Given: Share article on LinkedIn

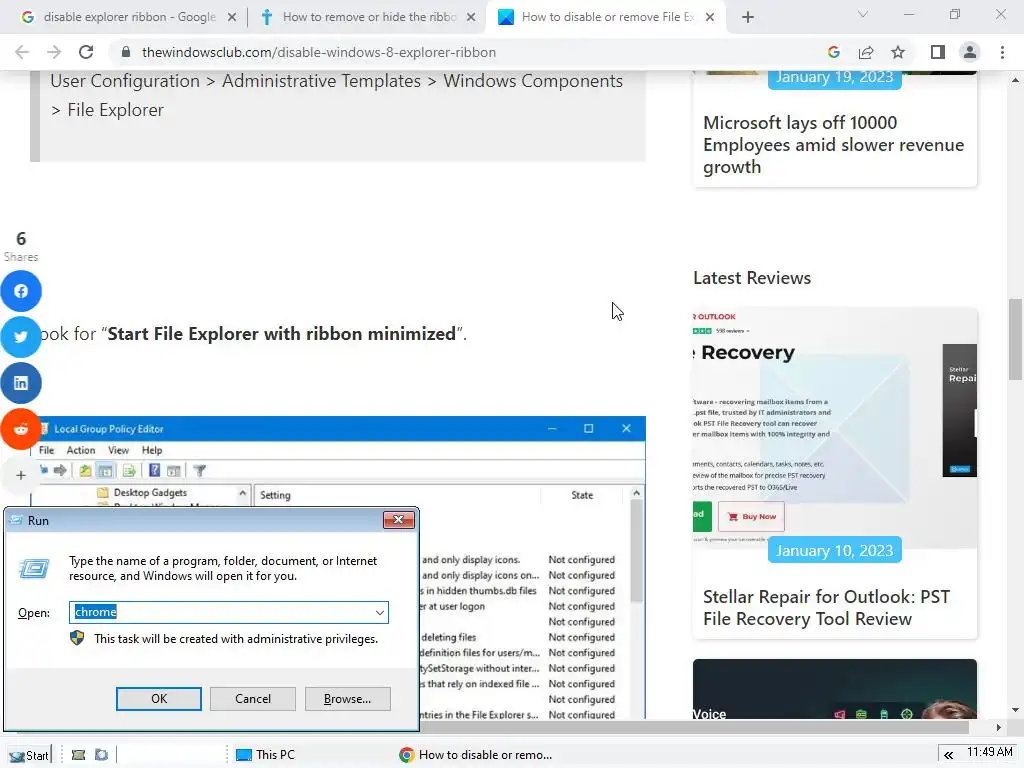Looking at the screenshot, I should (21, 383).
